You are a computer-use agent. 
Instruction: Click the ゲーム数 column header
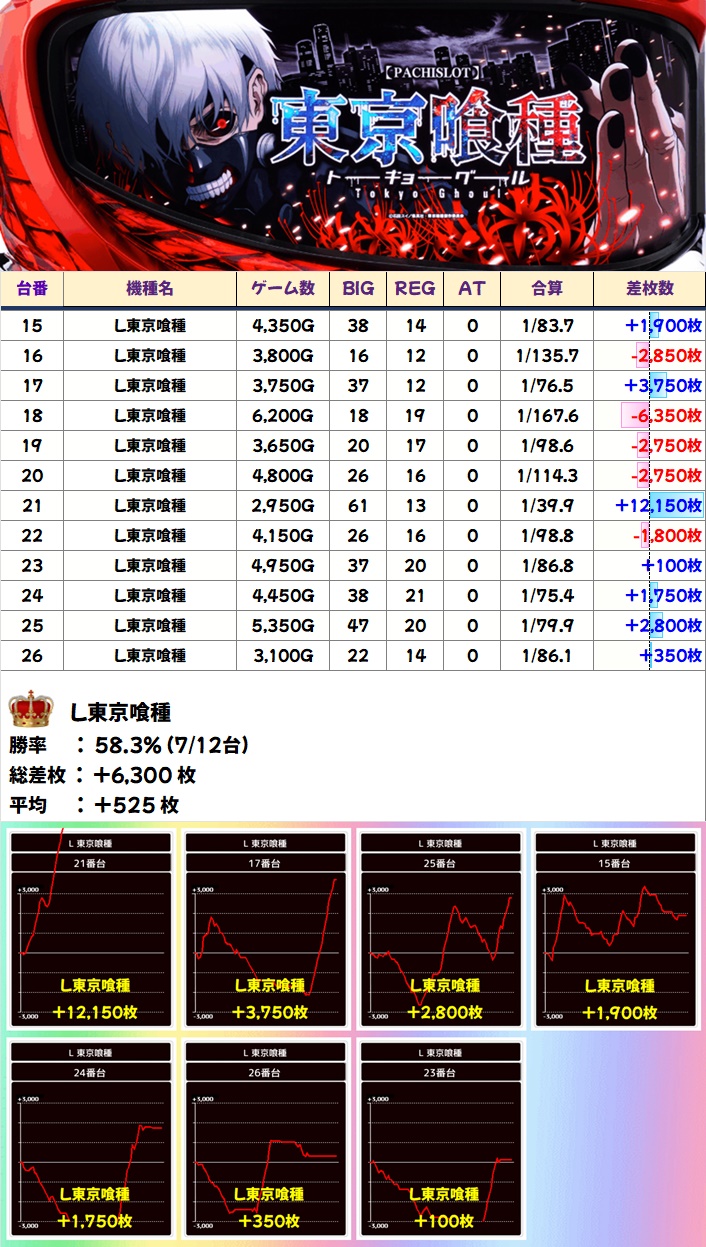[x=283, y=288]
